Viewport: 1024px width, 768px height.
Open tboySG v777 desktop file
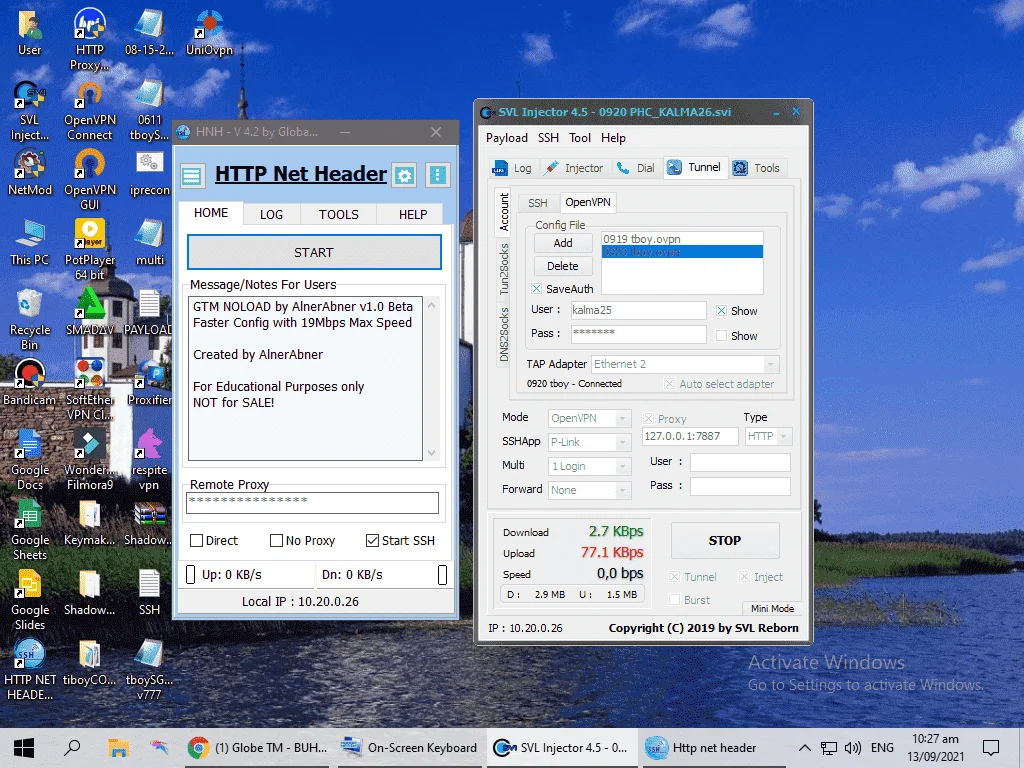pos(150,669)
